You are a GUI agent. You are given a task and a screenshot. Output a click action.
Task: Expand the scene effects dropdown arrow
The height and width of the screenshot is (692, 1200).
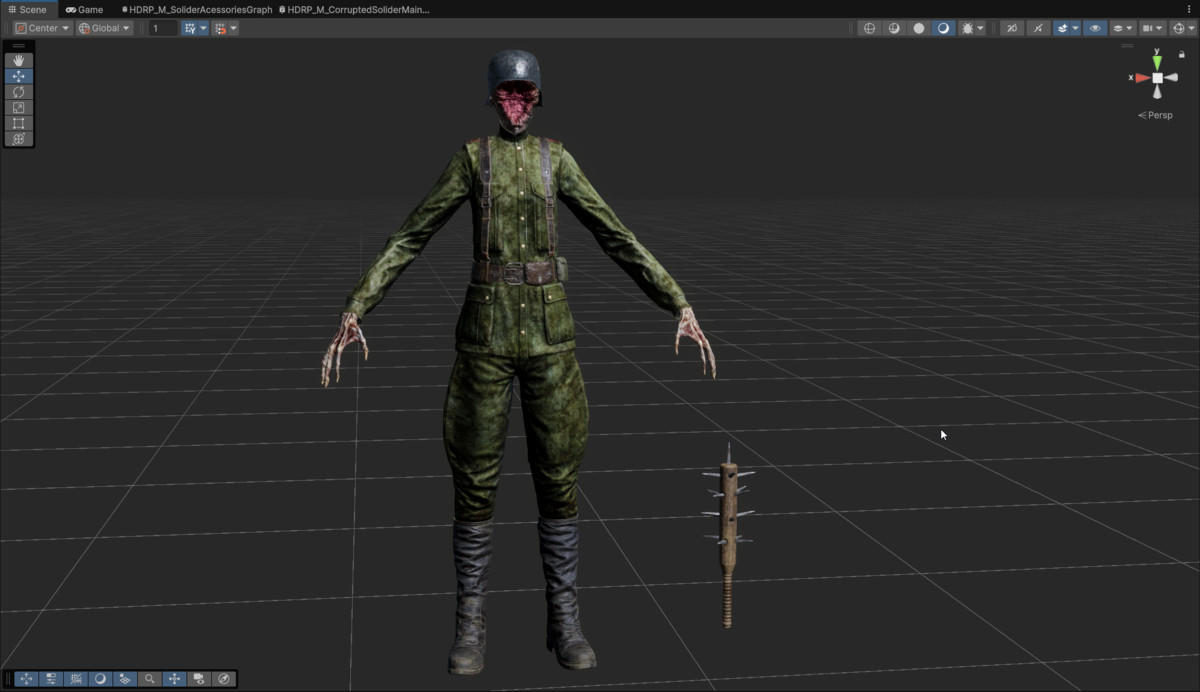[x=1076, y=28]
